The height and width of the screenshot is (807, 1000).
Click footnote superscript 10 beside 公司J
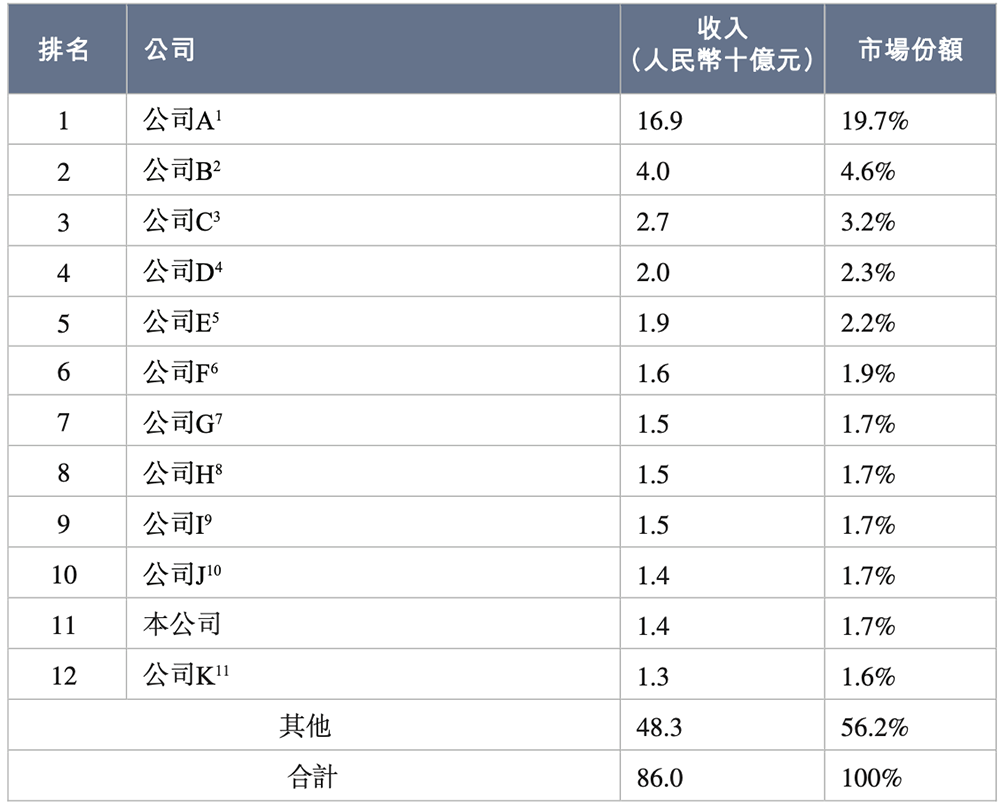[x=215, y=569]
